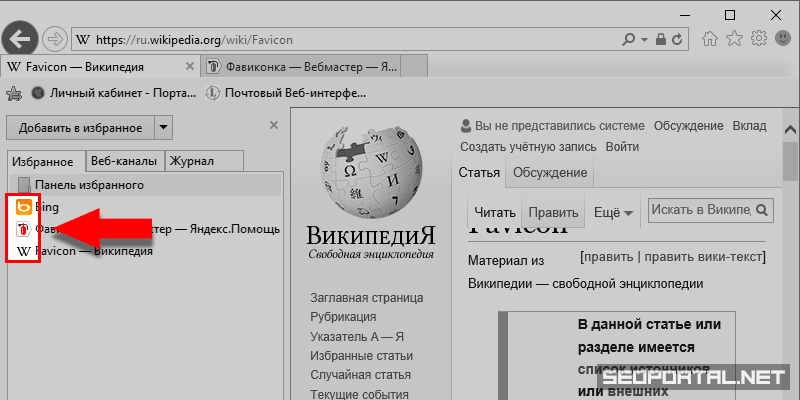Click the Refresh icon in the address bar
The image size is (800, 400).
679,39
